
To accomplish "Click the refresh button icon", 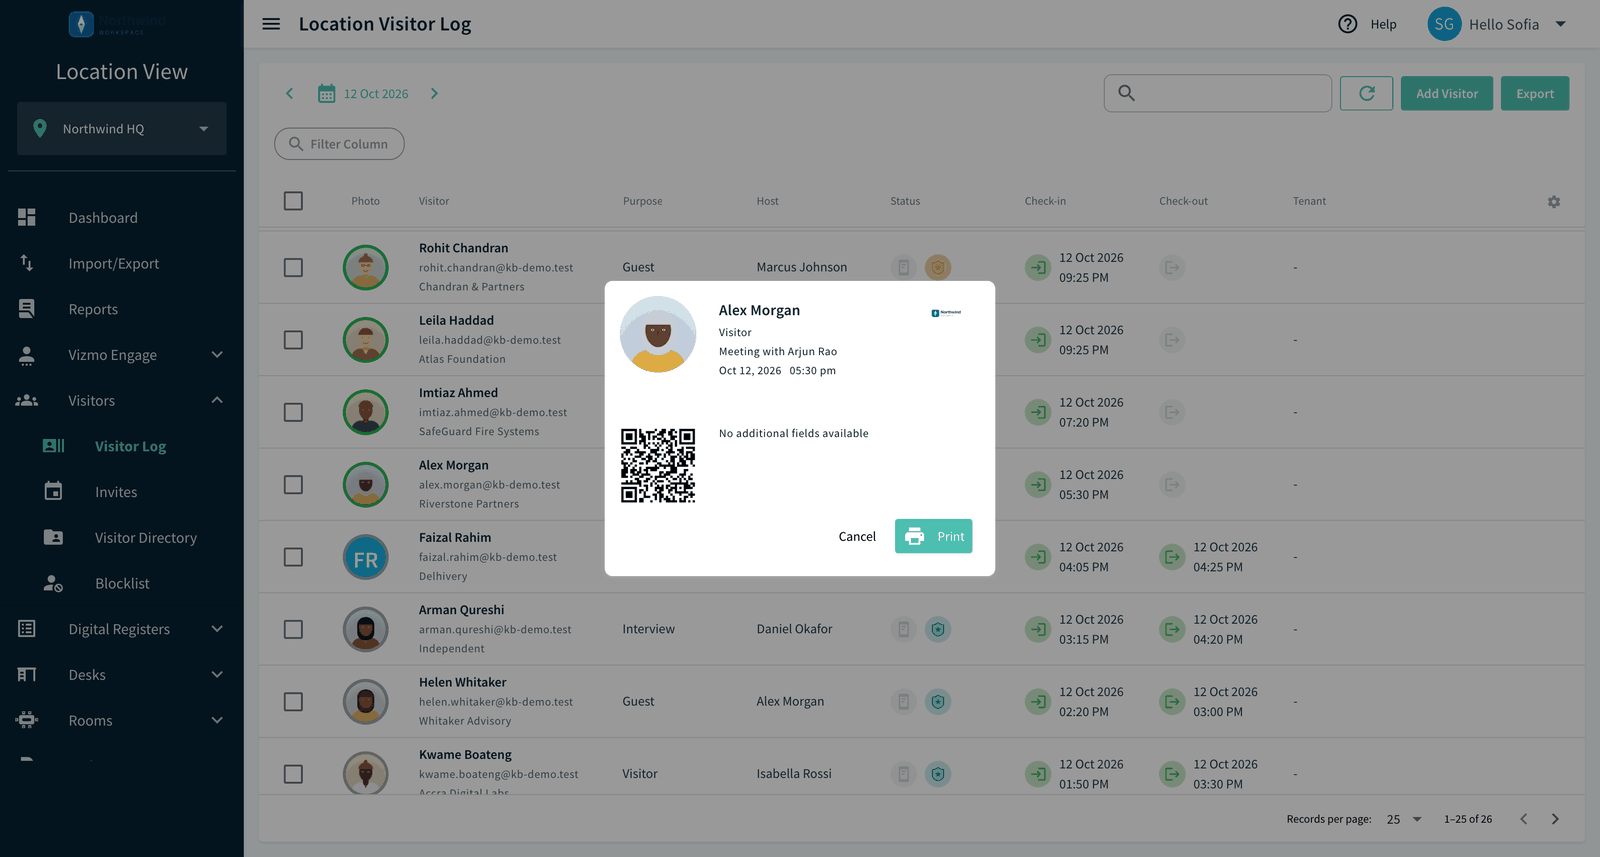I will point(1366,93).
